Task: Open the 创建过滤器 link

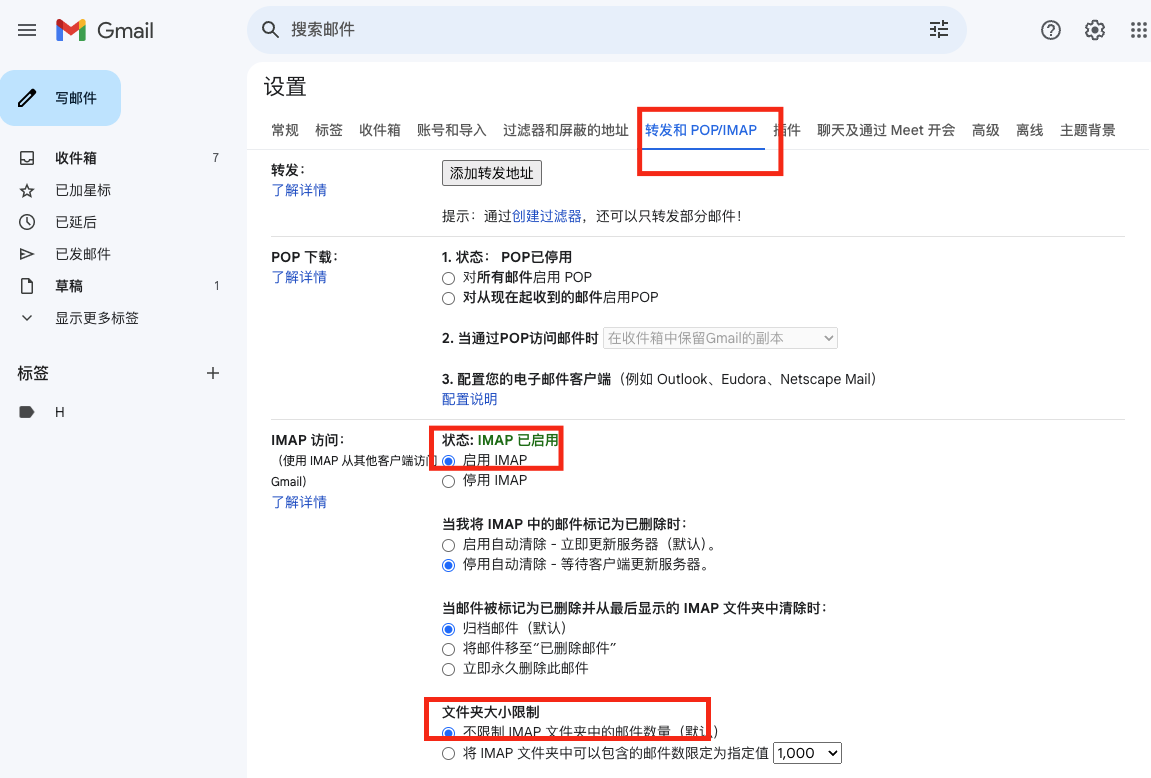Action: point(546,216)
